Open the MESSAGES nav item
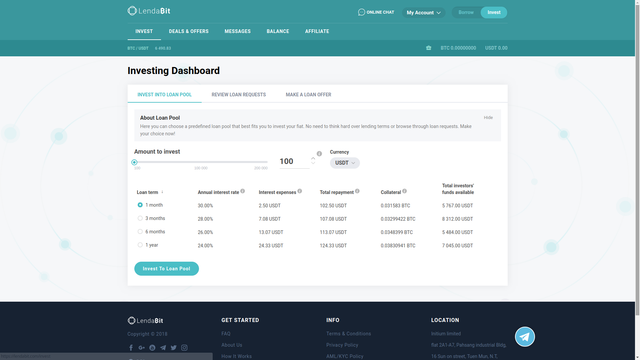The width and height of the screenshot is (640, 360). 238,31
